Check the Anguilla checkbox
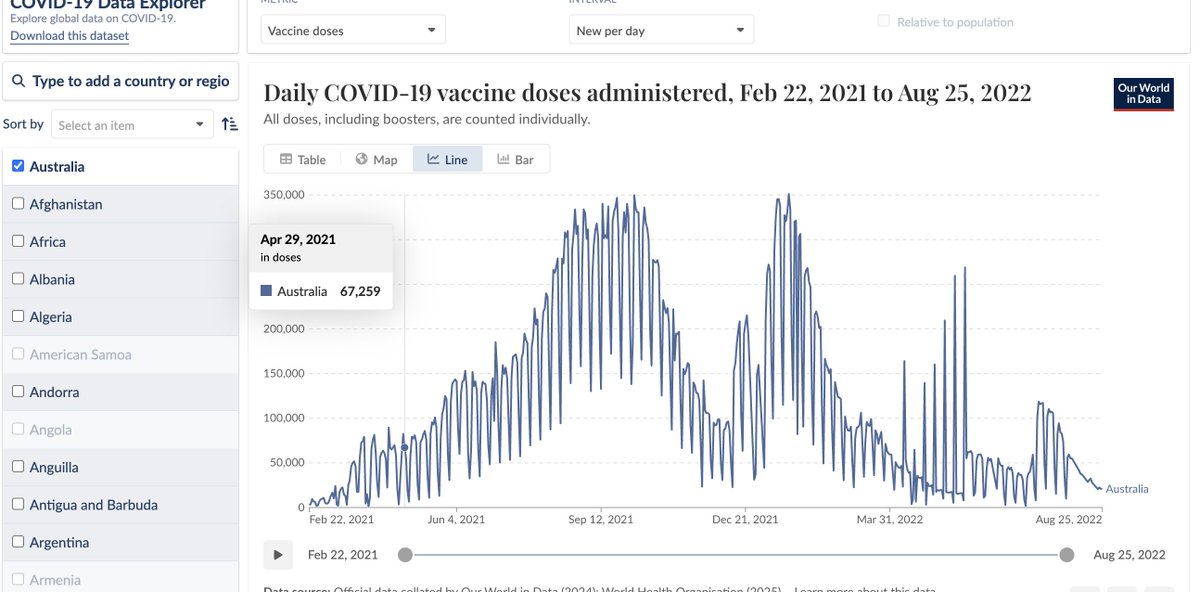This screenshot has height=592, width=1200. click(18, 466)
